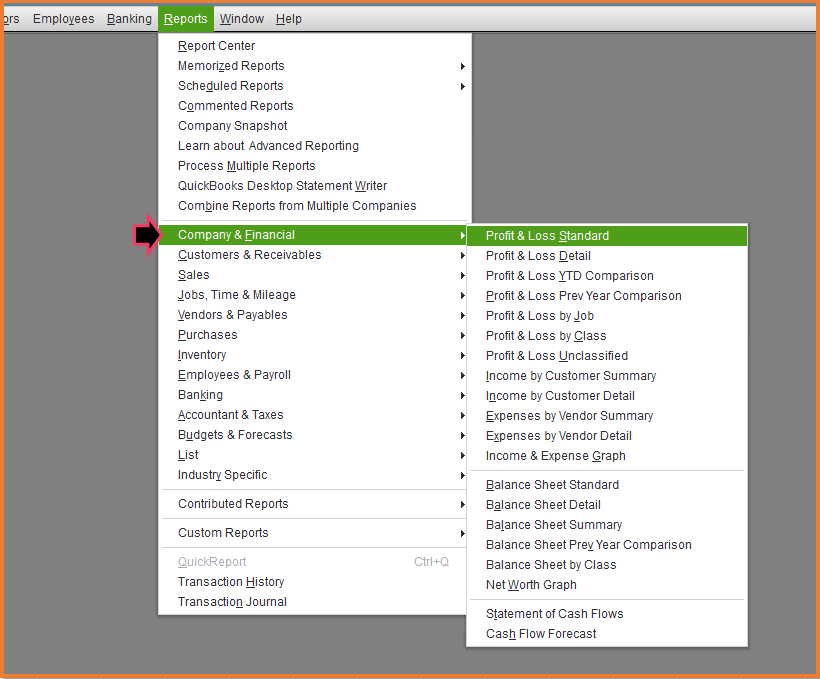Choose Balance Sheet by Class
820x679 pixels.
[607, 565]
